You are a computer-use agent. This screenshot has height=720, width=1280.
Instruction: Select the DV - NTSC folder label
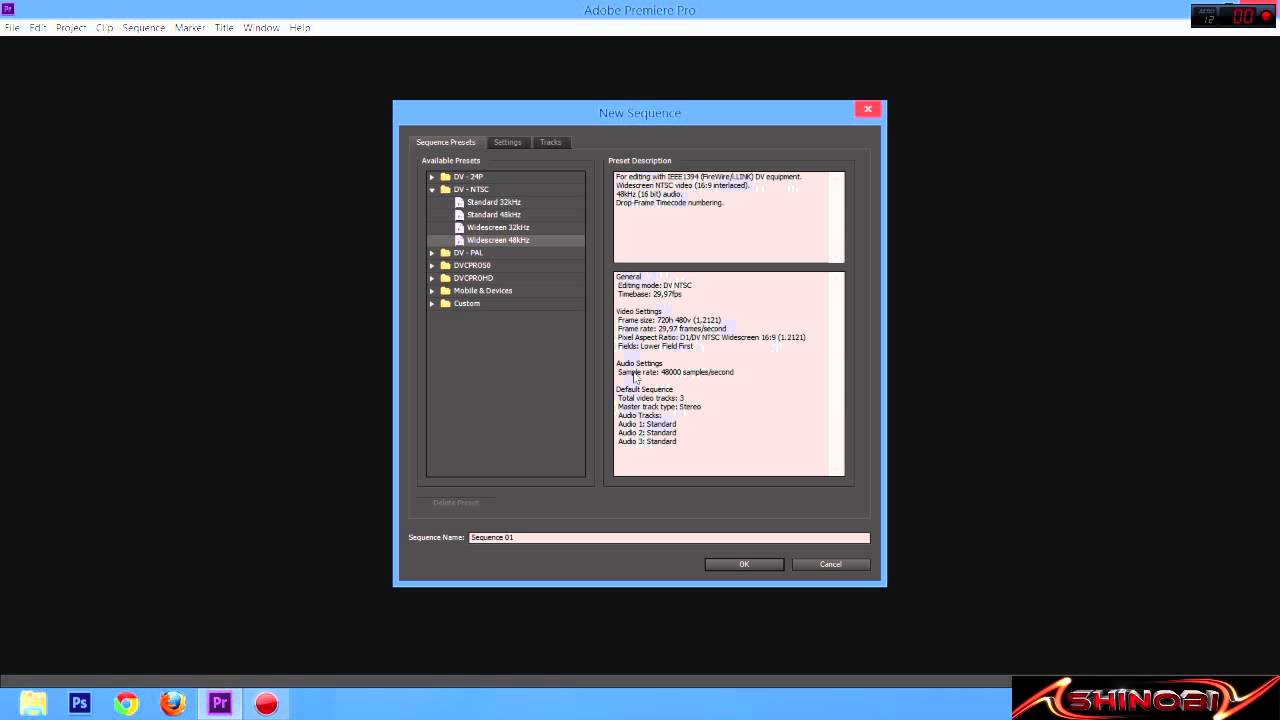[x=471, y=190]
